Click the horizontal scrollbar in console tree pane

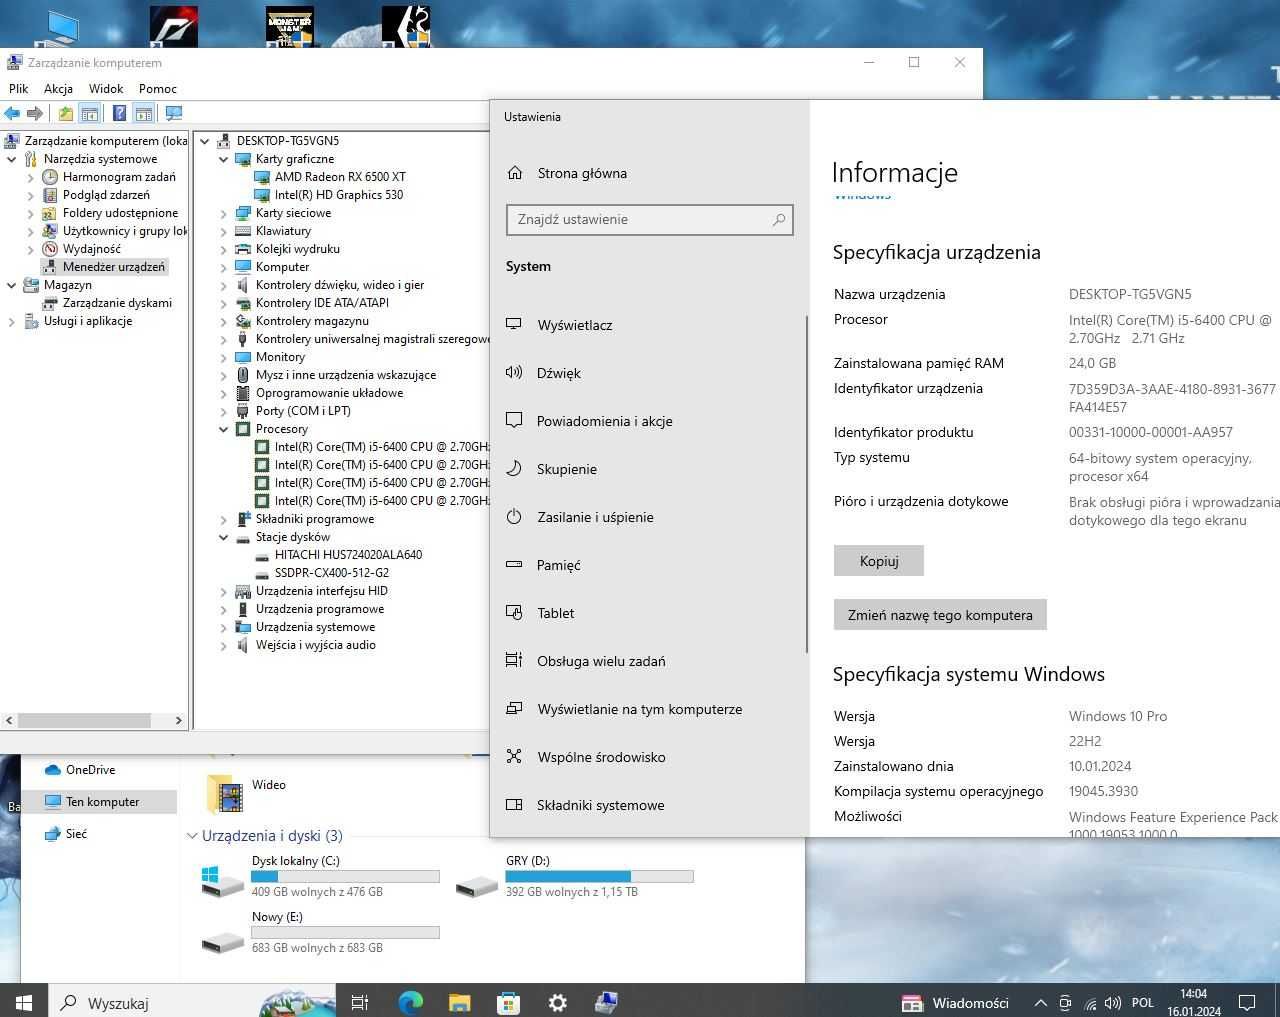click(84, 720)
